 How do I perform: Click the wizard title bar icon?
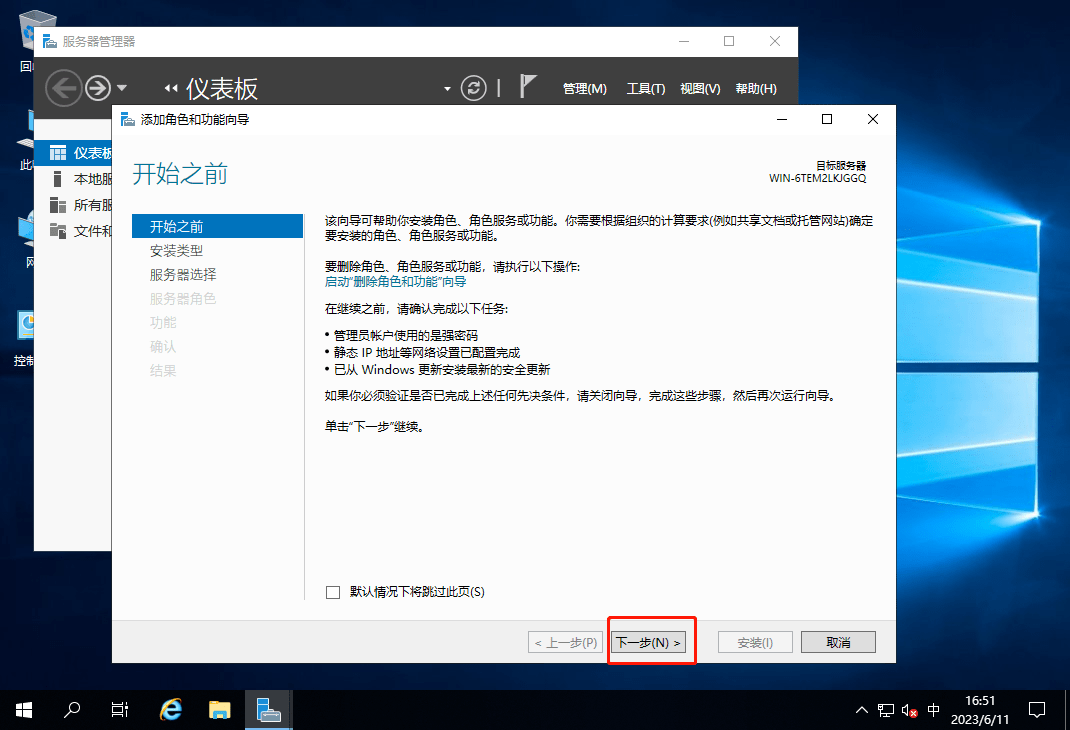point(128,120)
